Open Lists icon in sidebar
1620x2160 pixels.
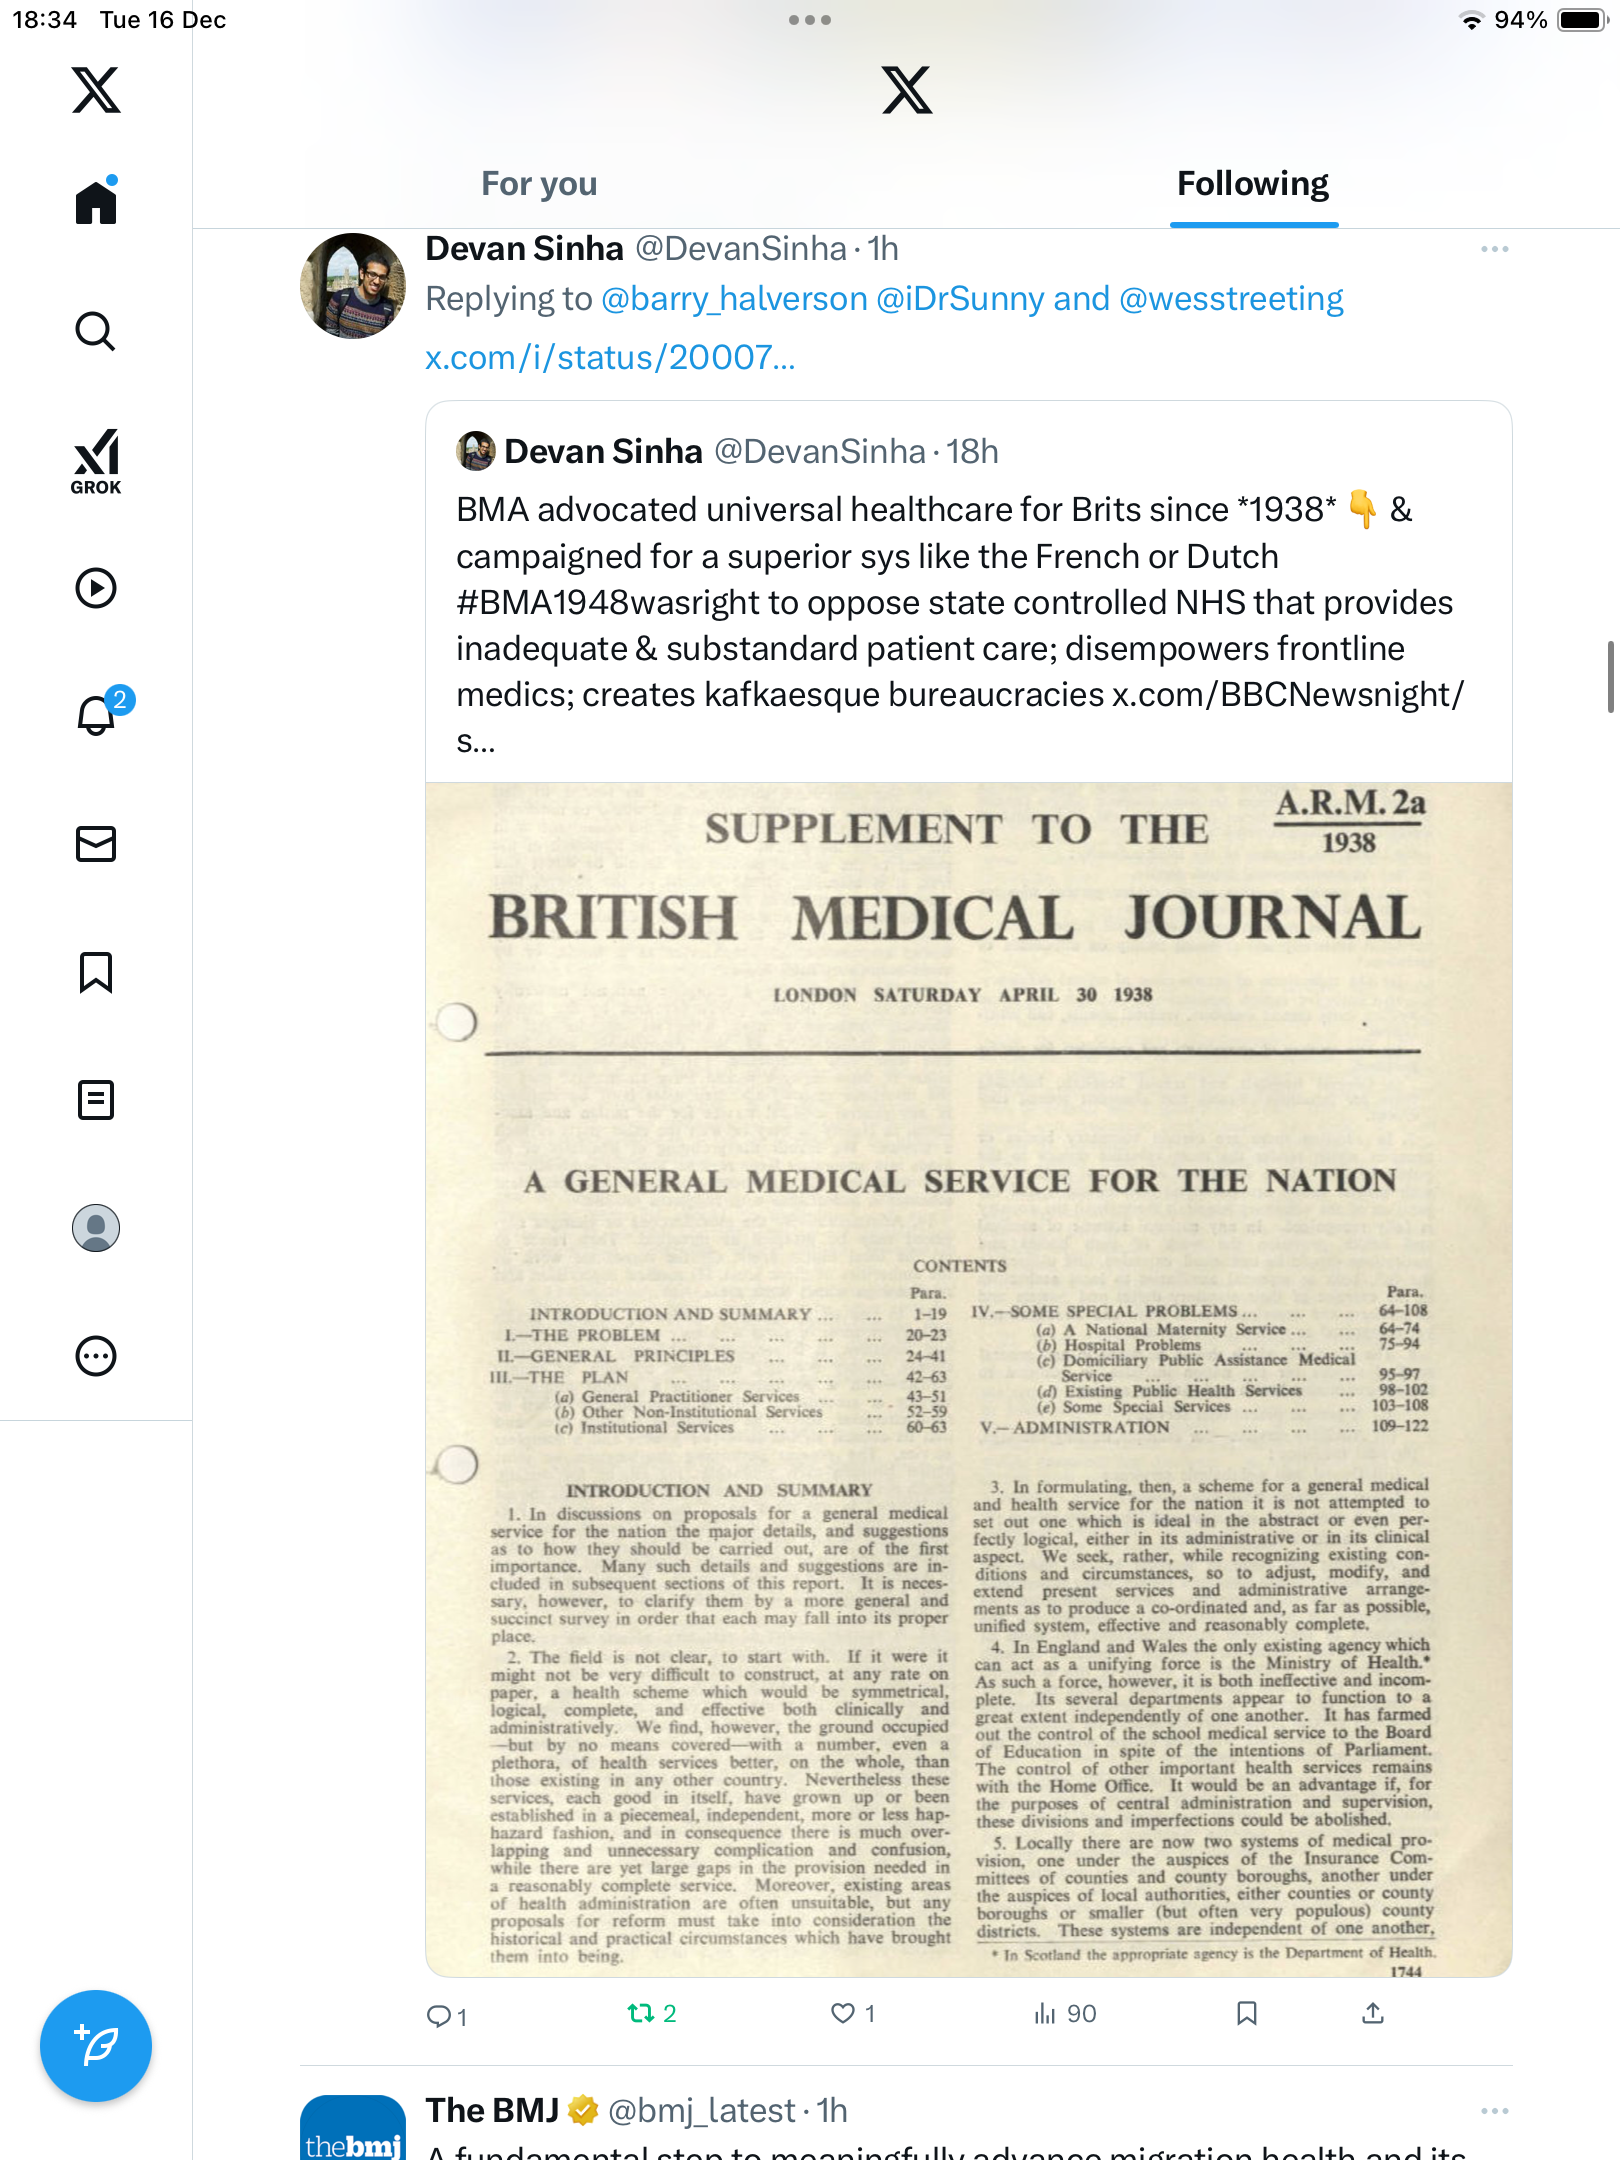pyautogui.click(x=96, y=1100)
